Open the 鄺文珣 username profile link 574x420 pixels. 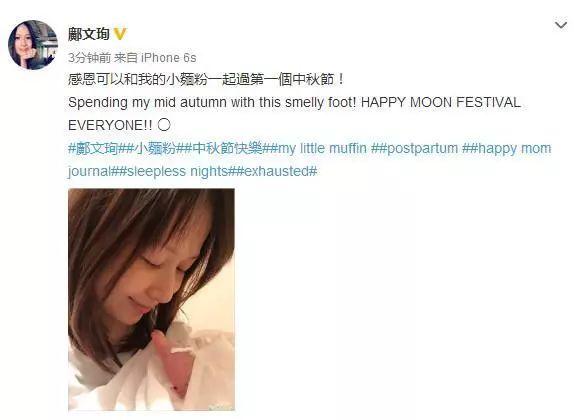pos(89,34)
